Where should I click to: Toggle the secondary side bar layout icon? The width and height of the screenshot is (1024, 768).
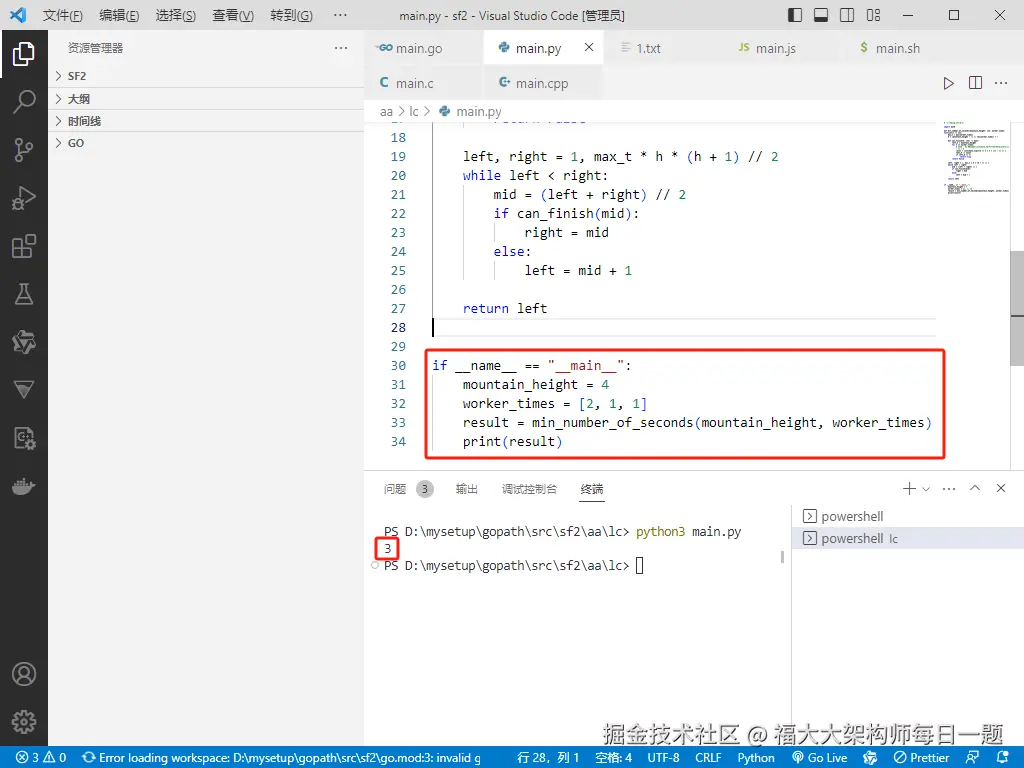click(x=847, y=15)
